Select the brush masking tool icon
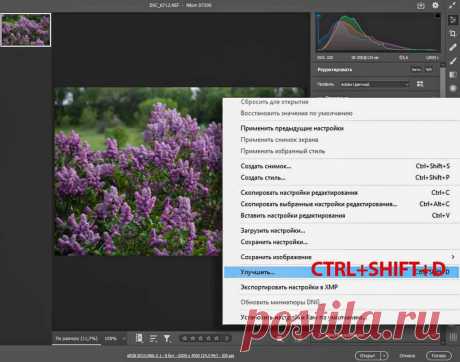The image size is (460, 362). point(452,61)
